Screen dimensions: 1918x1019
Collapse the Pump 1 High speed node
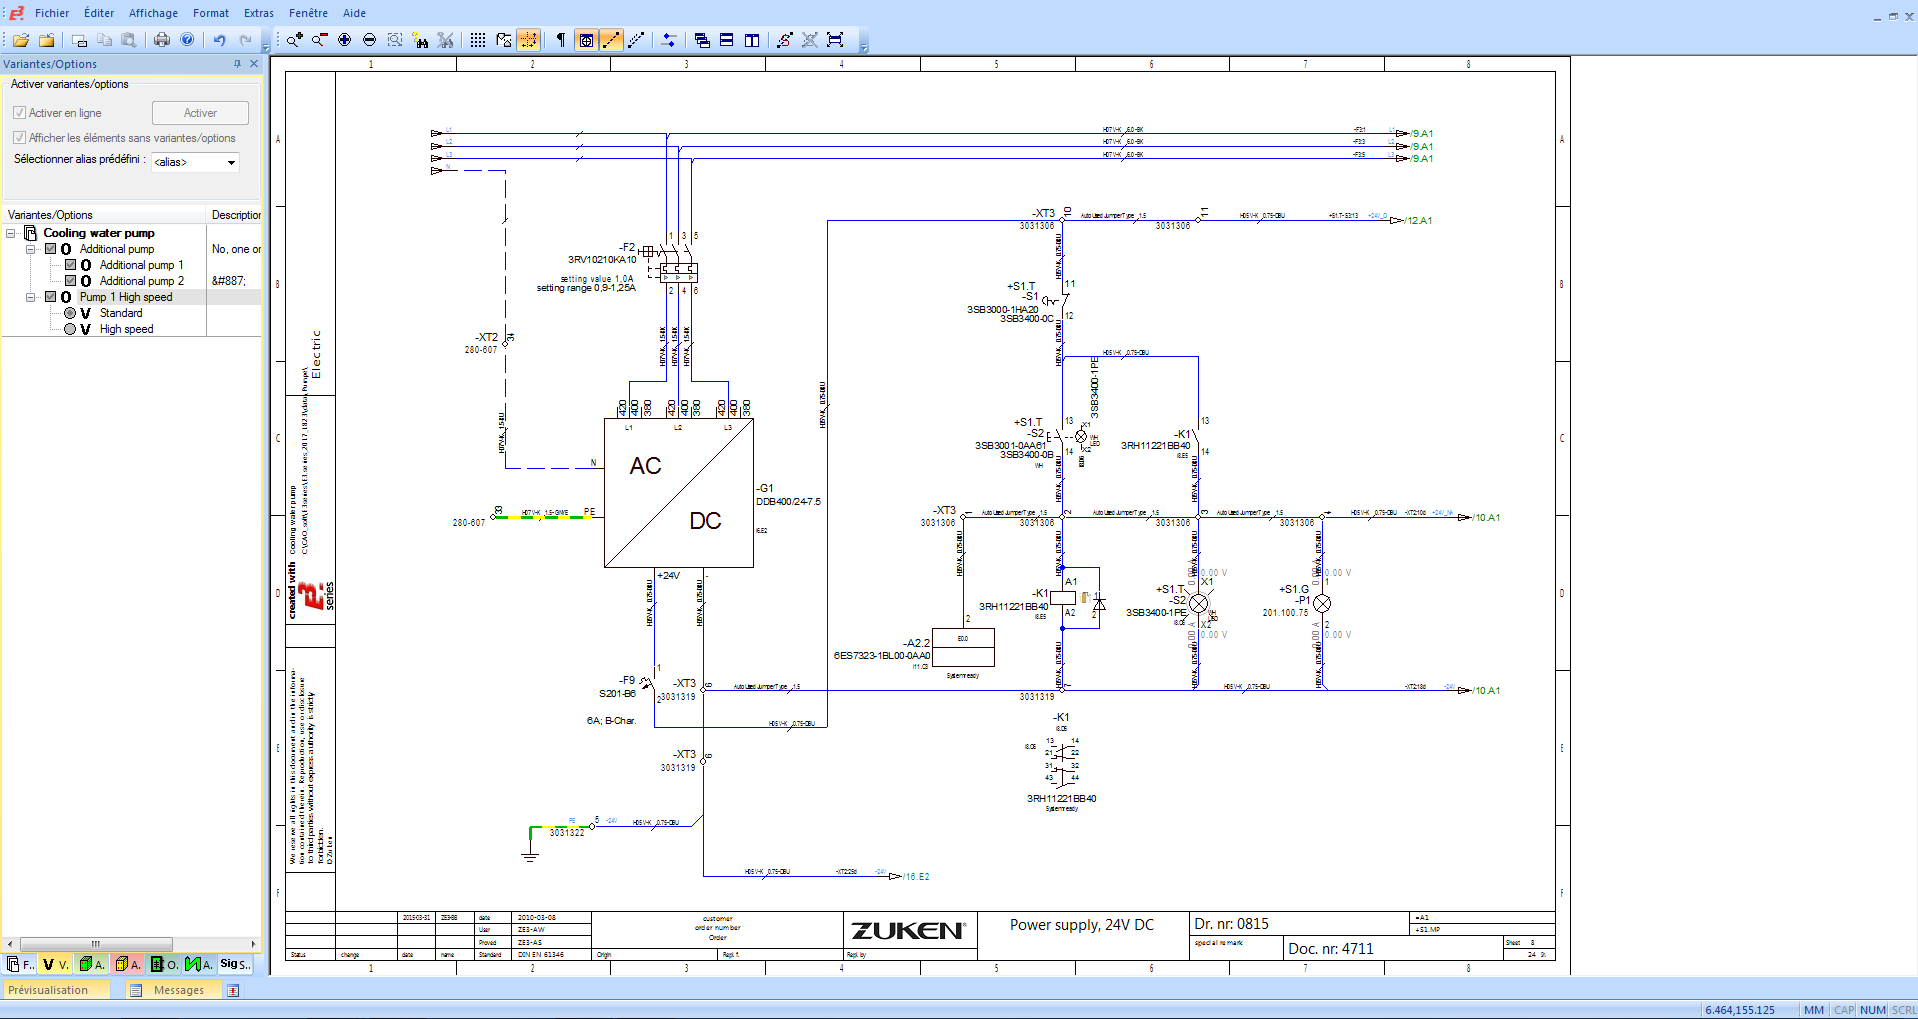[x=31, y=297]
